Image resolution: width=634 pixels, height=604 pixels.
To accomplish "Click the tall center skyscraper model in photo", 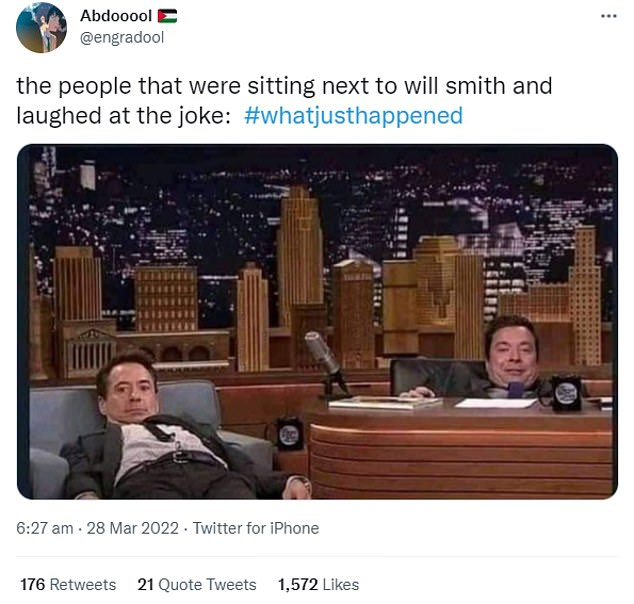I will [x=299, y=250].
